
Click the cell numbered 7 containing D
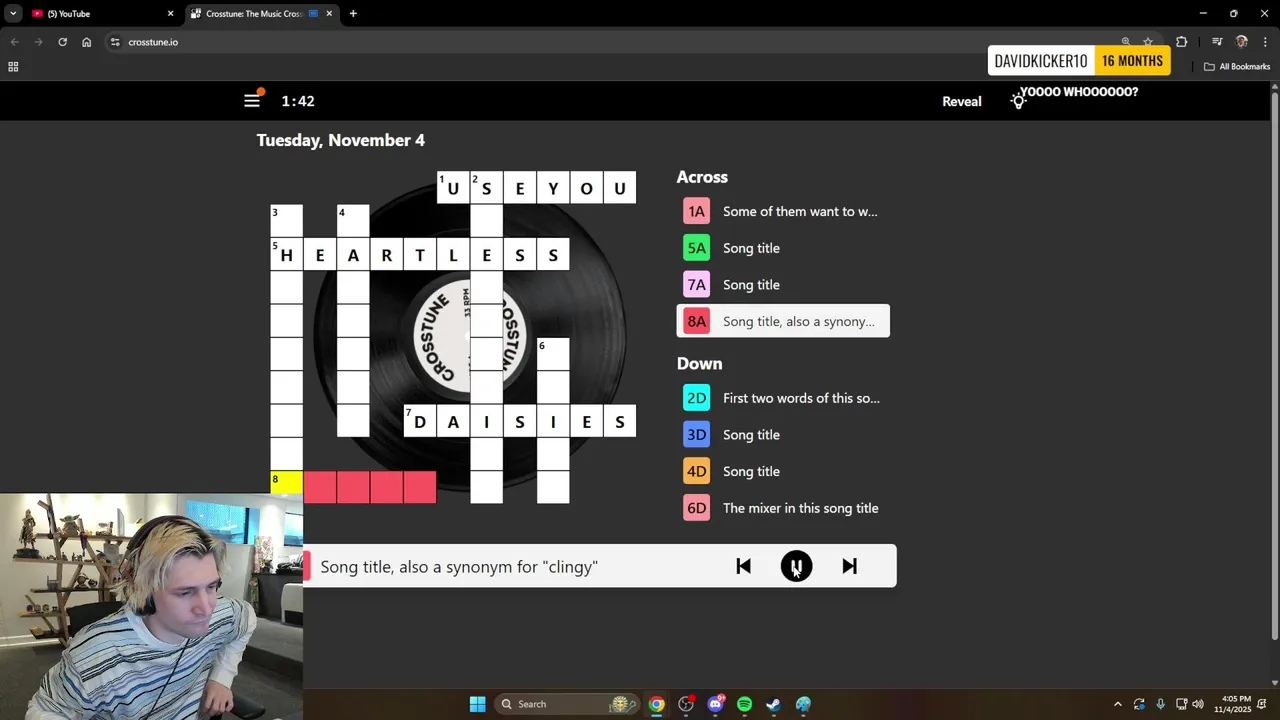click(420, 421)
